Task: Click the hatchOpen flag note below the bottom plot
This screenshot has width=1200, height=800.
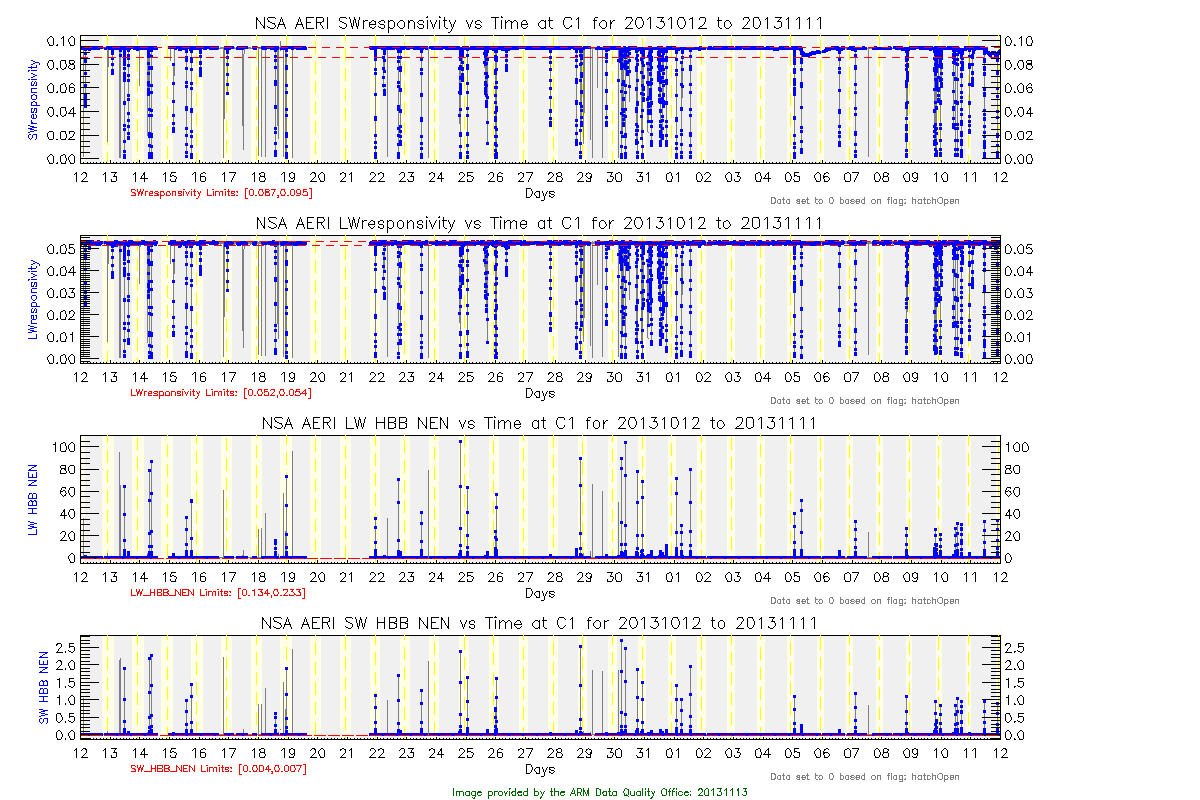Action: (864, 777)
